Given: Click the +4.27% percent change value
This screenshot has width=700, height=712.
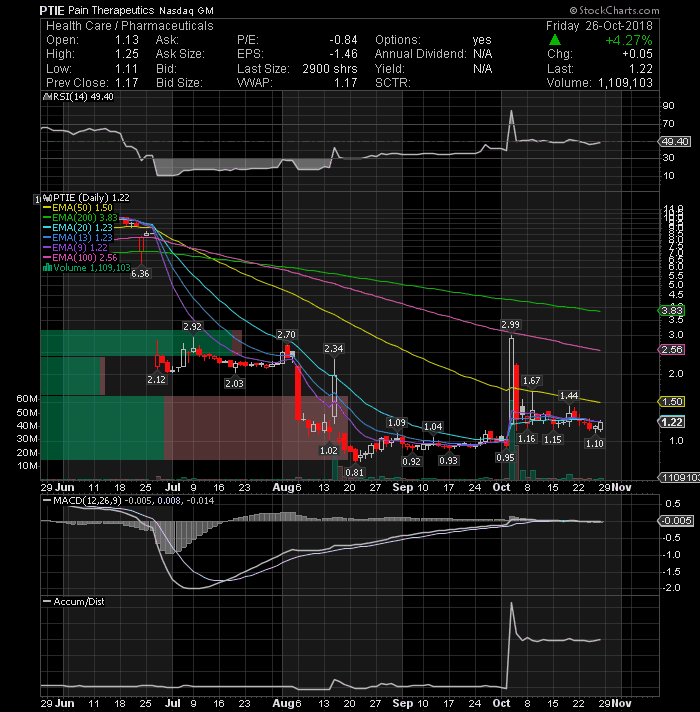Looking at the screenshot, I should click(x=629, y=40).
